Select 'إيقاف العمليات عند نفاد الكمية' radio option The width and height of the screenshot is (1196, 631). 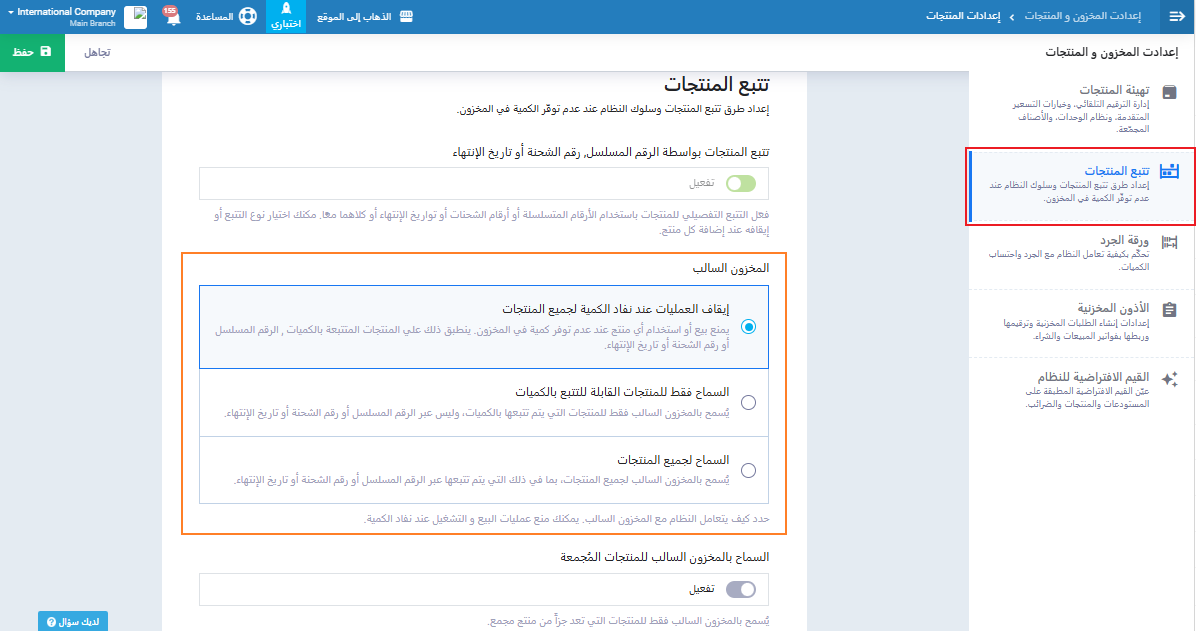749,326
